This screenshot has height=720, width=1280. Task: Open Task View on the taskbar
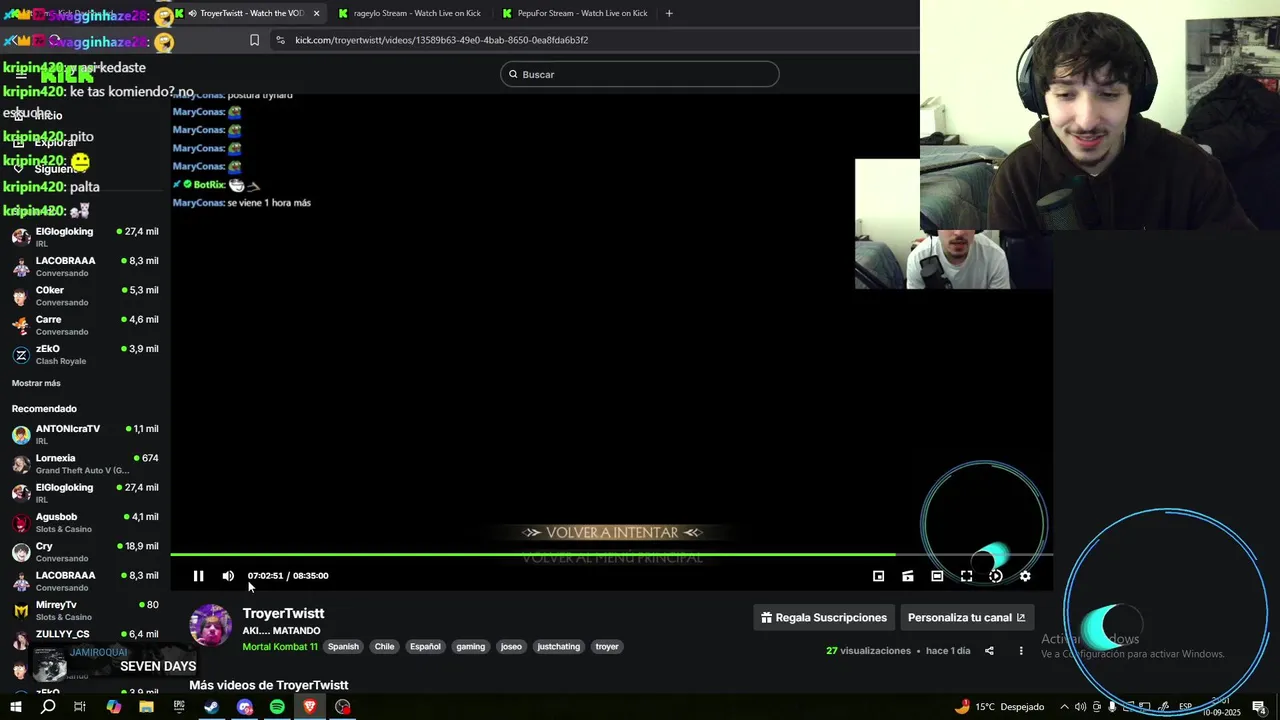point(80,707)
